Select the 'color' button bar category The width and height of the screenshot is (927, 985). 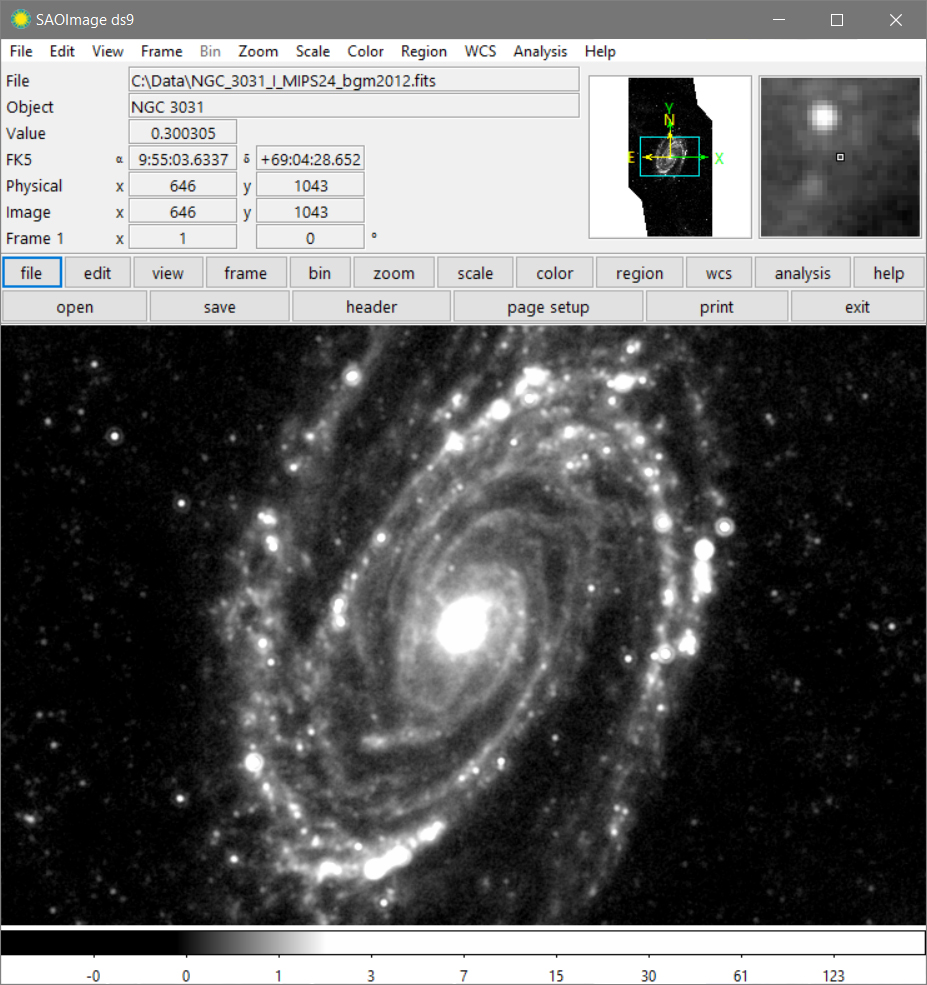[555, 273]
